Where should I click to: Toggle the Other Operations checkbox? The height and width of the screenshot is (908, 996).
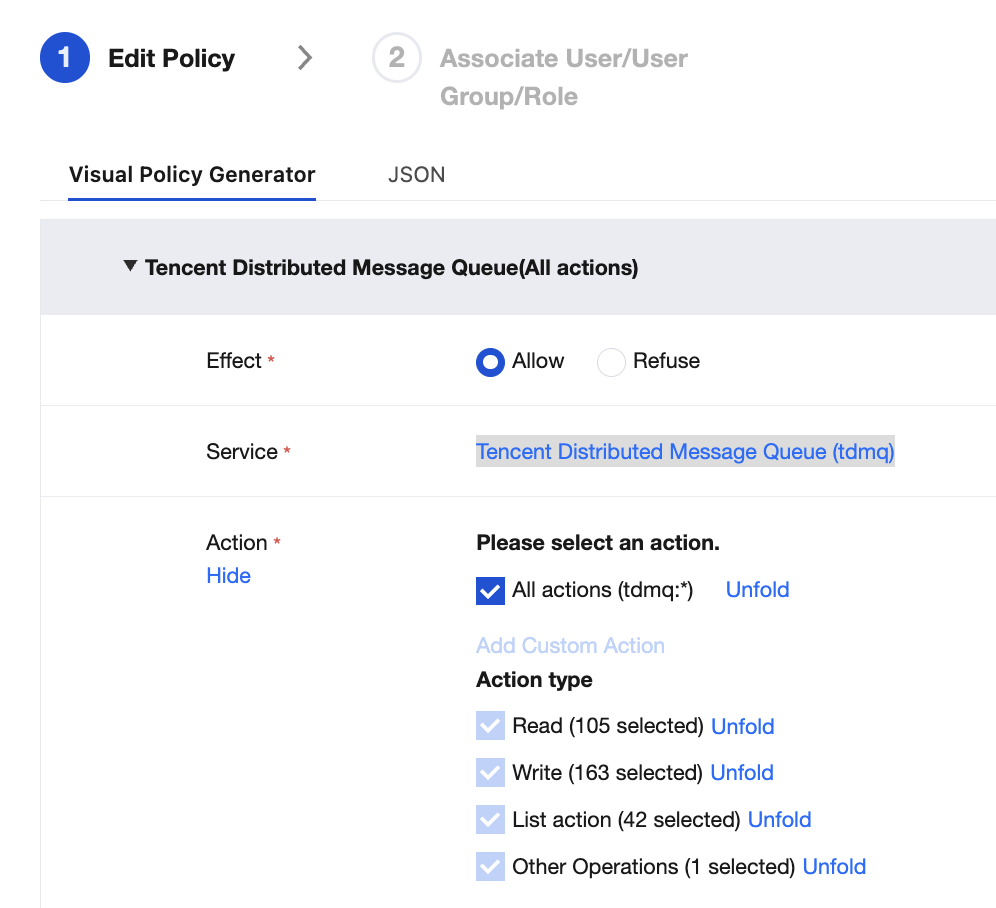click(490, 867)
